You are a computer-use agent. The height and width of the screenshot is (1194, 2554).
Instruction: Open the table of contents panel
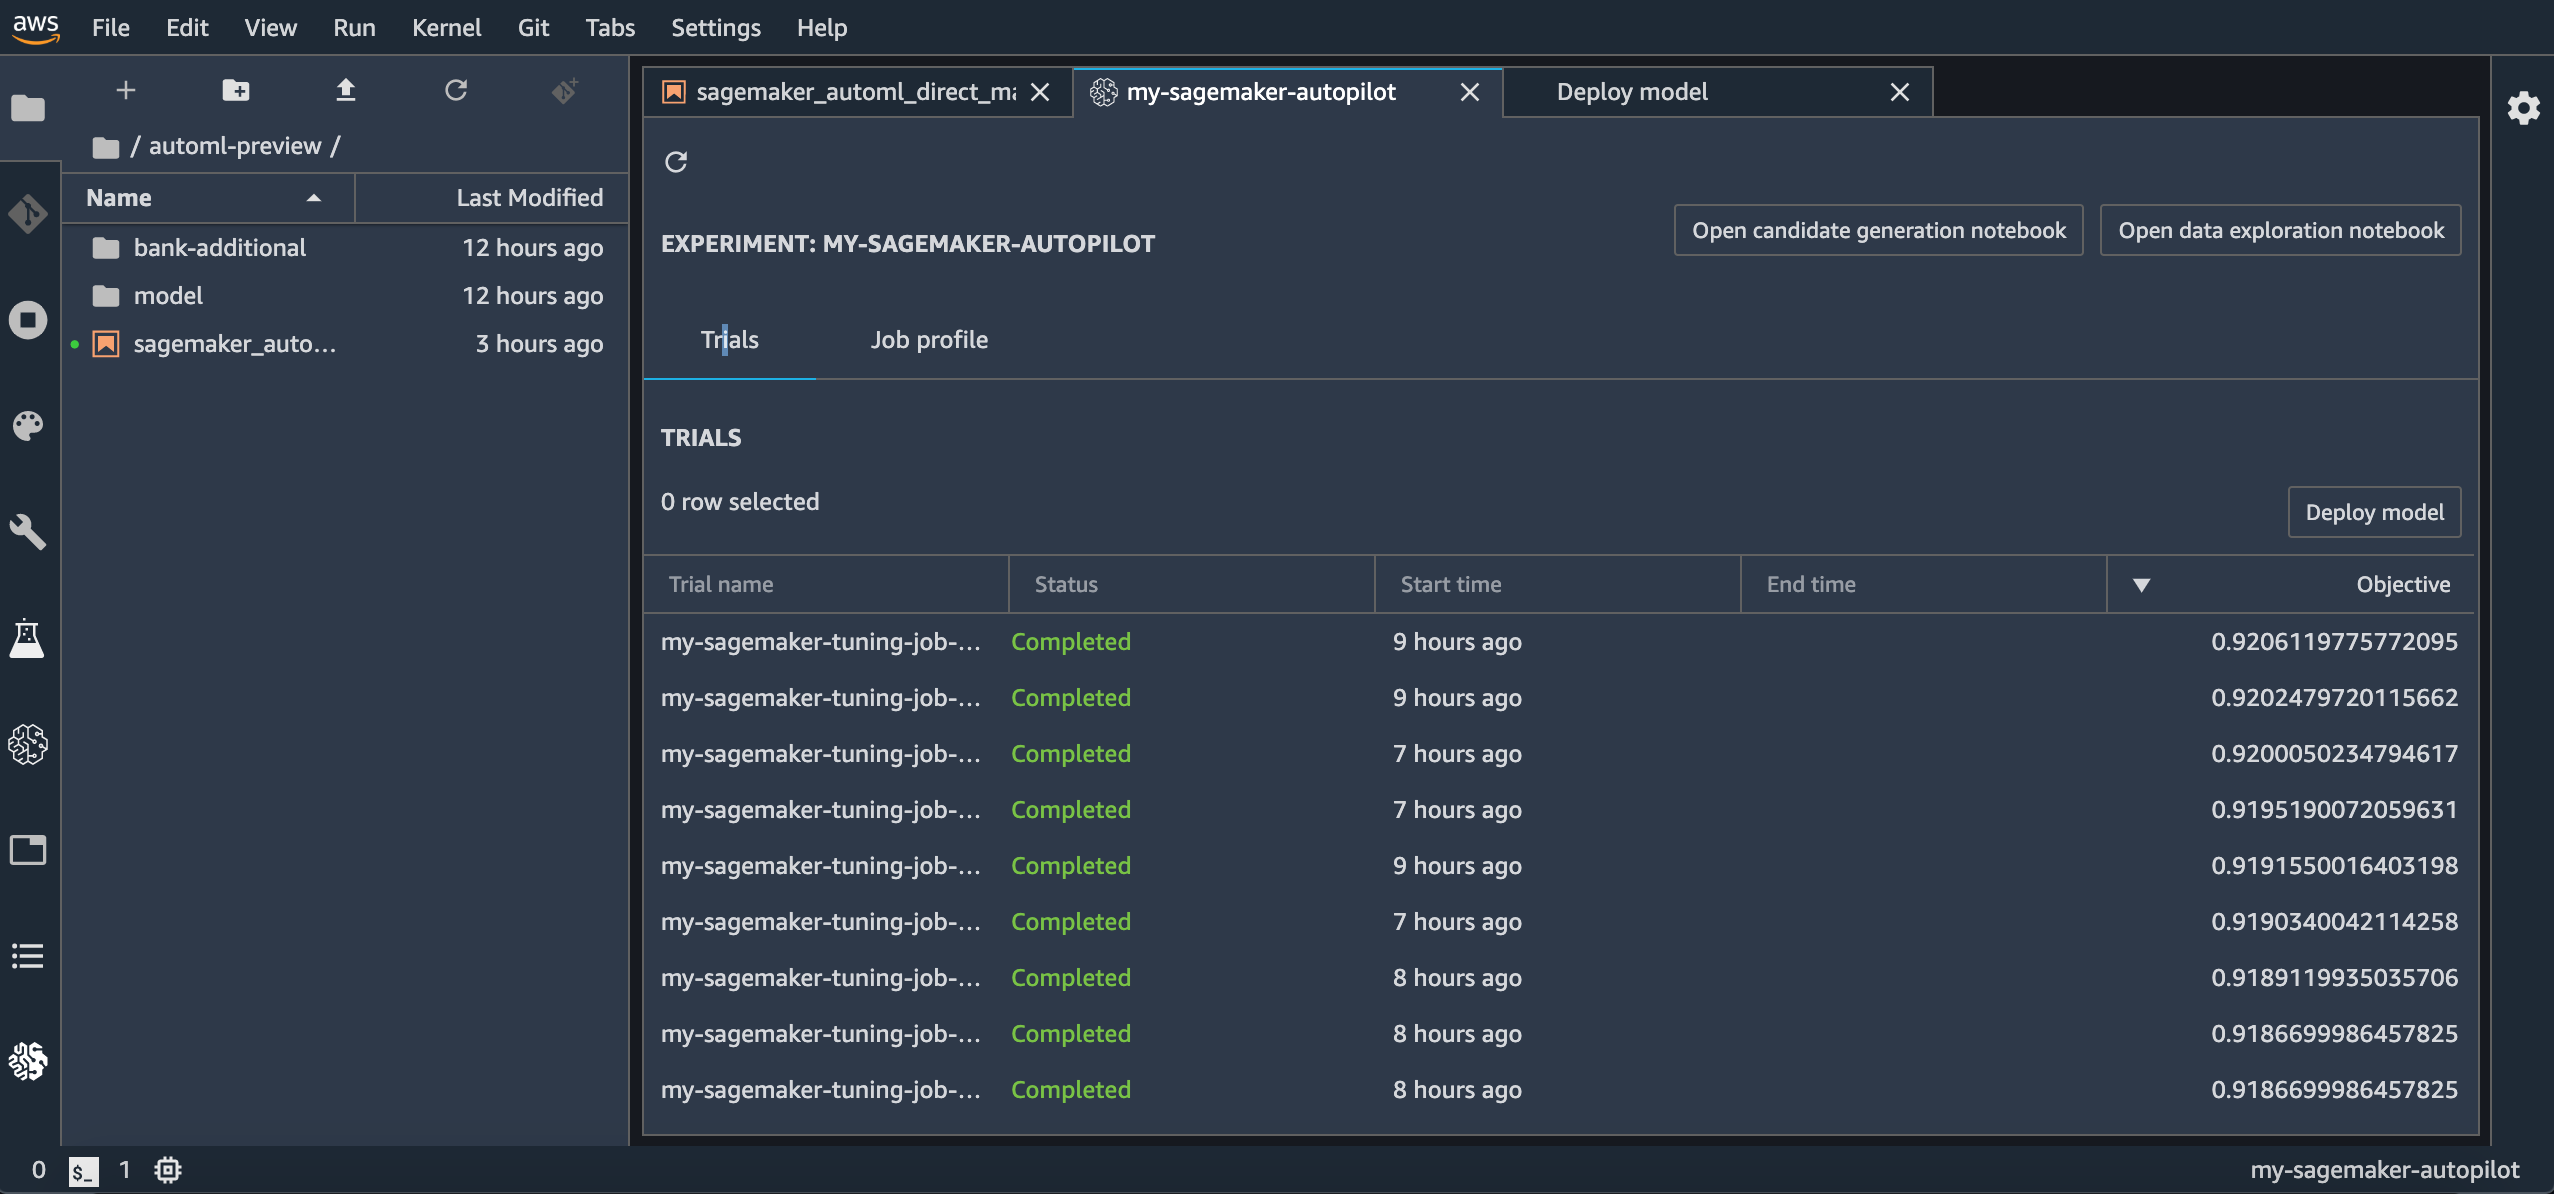coord(28,957)
